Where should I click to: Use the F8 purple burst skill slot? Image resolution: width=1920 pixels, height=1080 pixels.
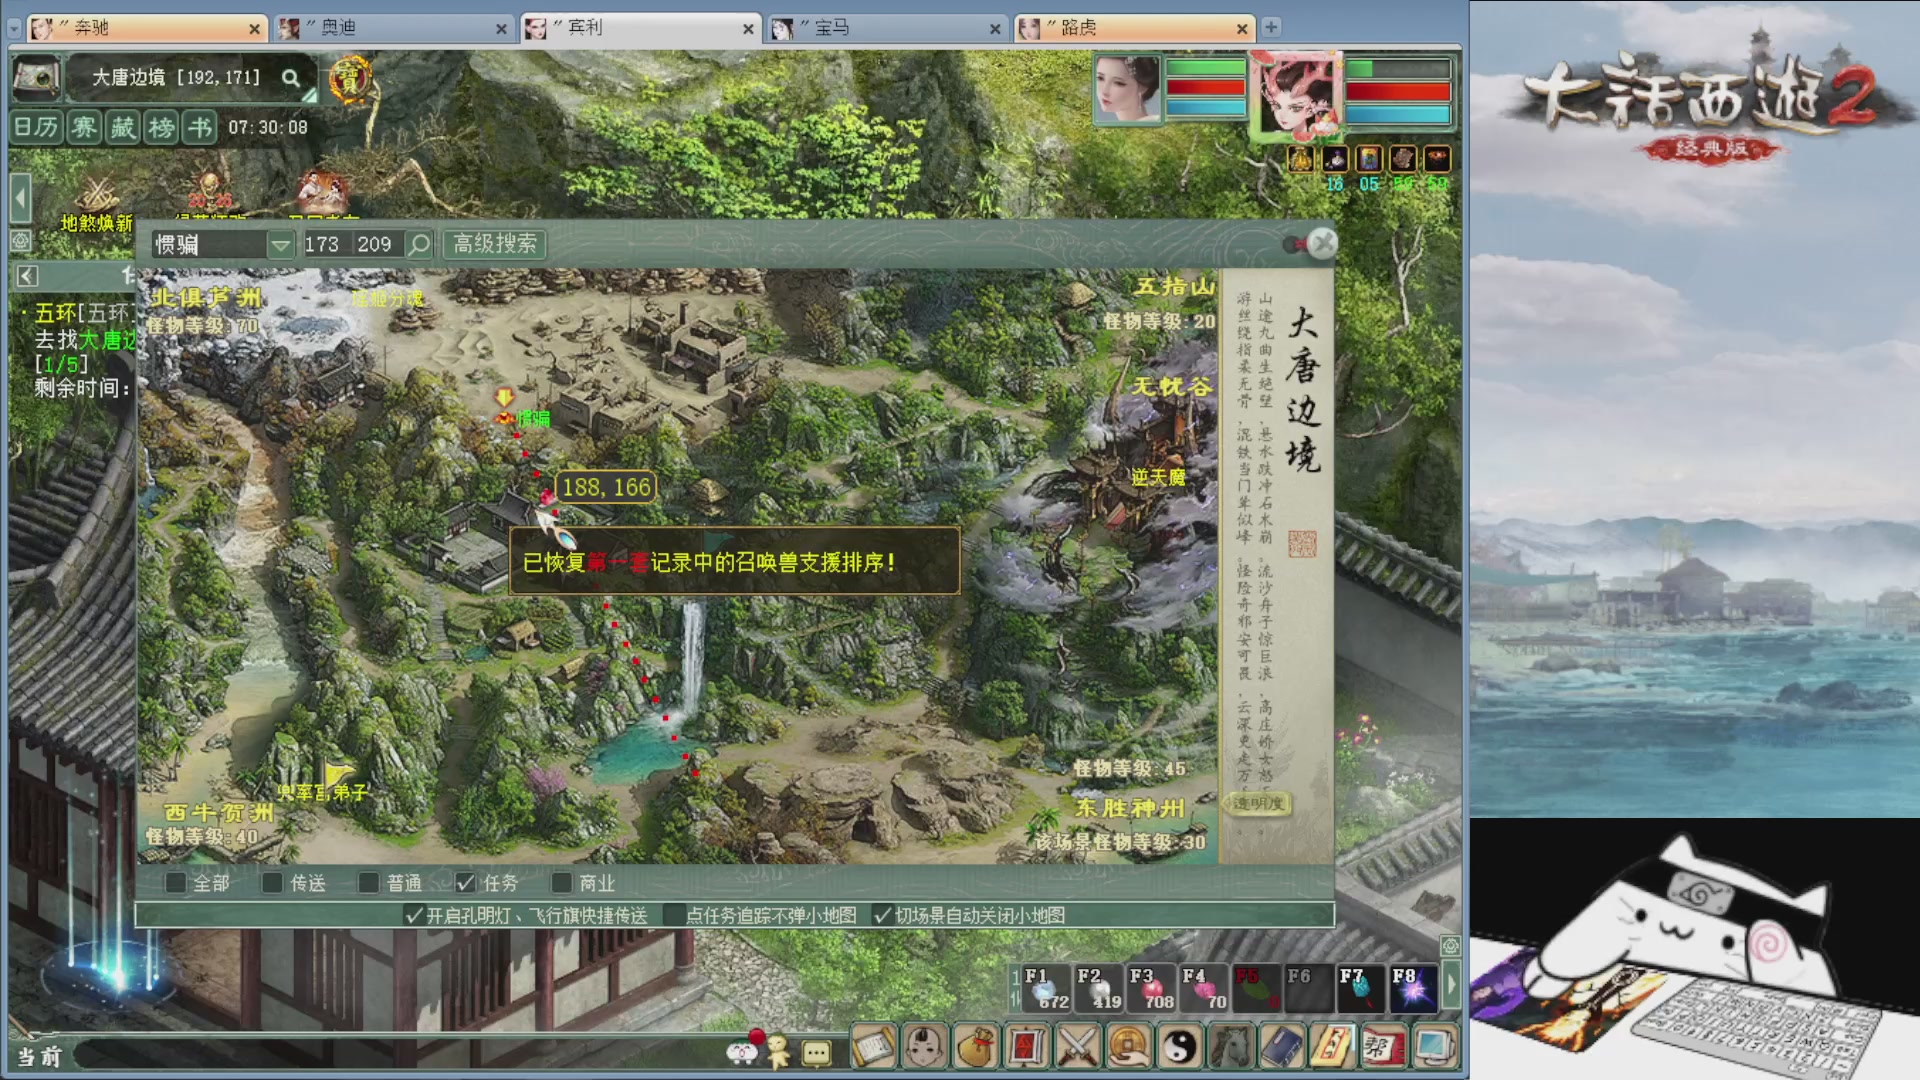coord(1413,988)
